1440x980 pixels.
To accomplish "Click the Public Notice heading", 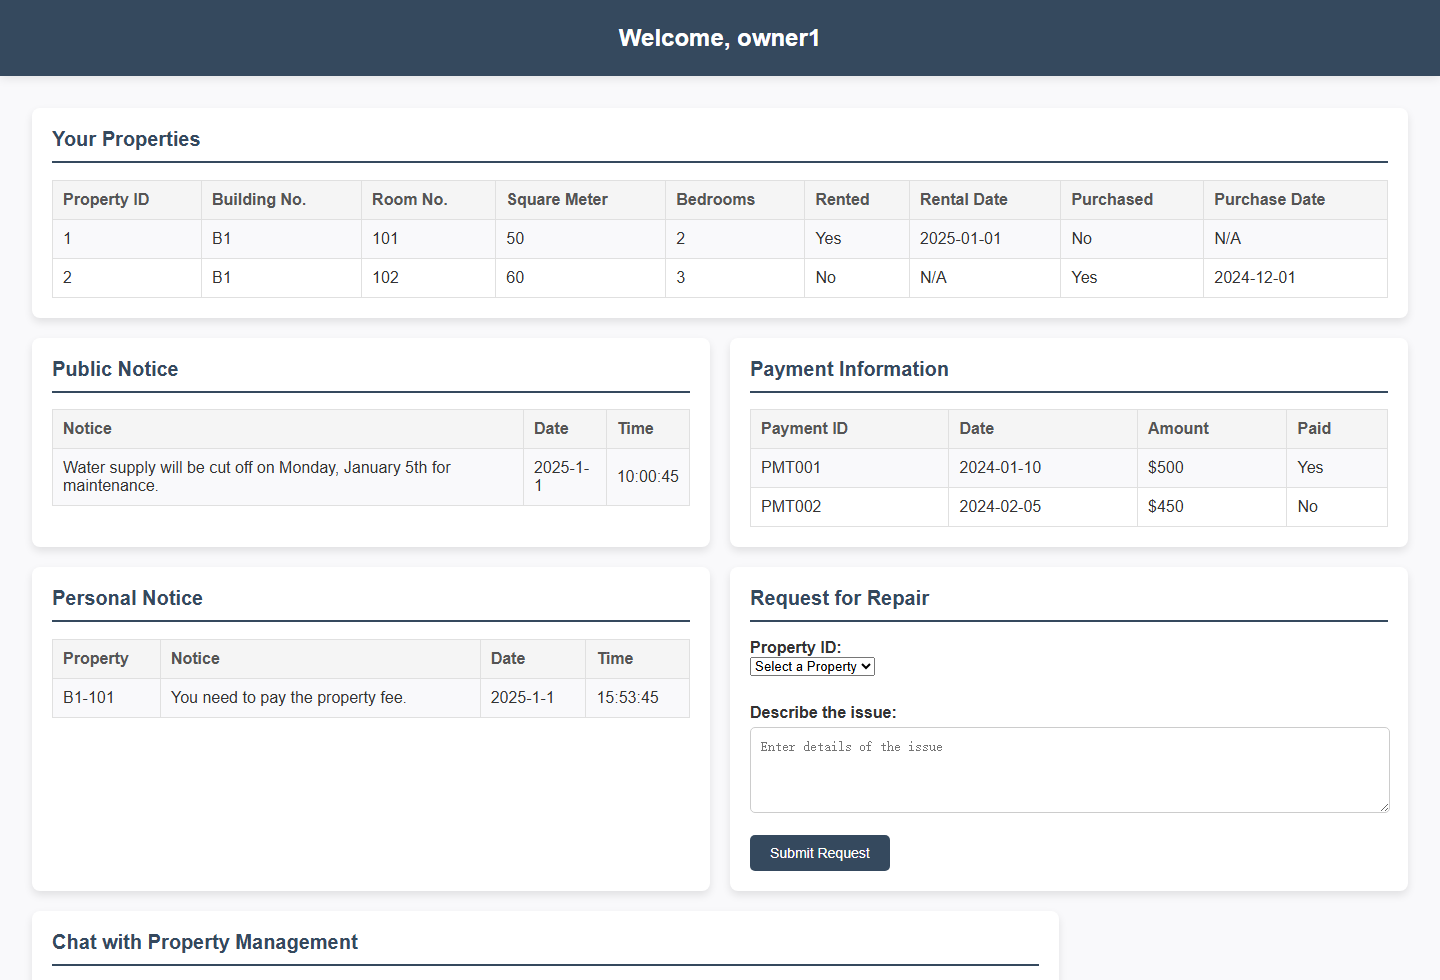I will pyautogui.click(x=115, y=369).
